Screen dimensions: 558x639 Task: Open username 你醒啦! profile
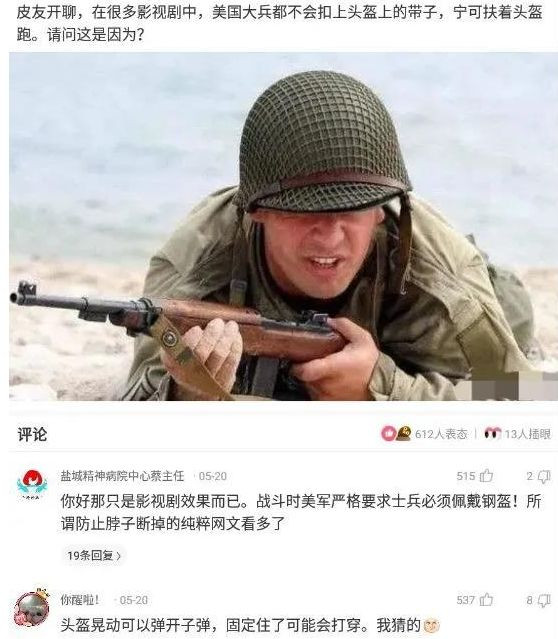[x=80, y=600]
